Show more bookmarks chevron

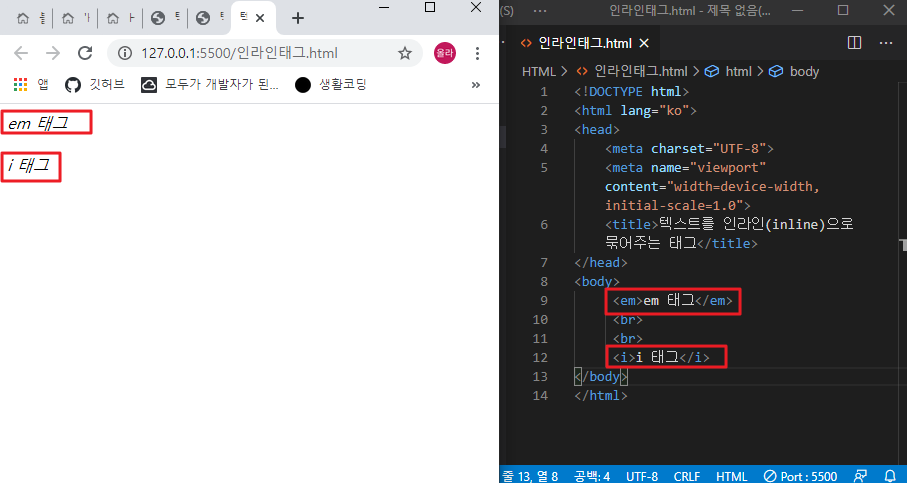(475, 84)
